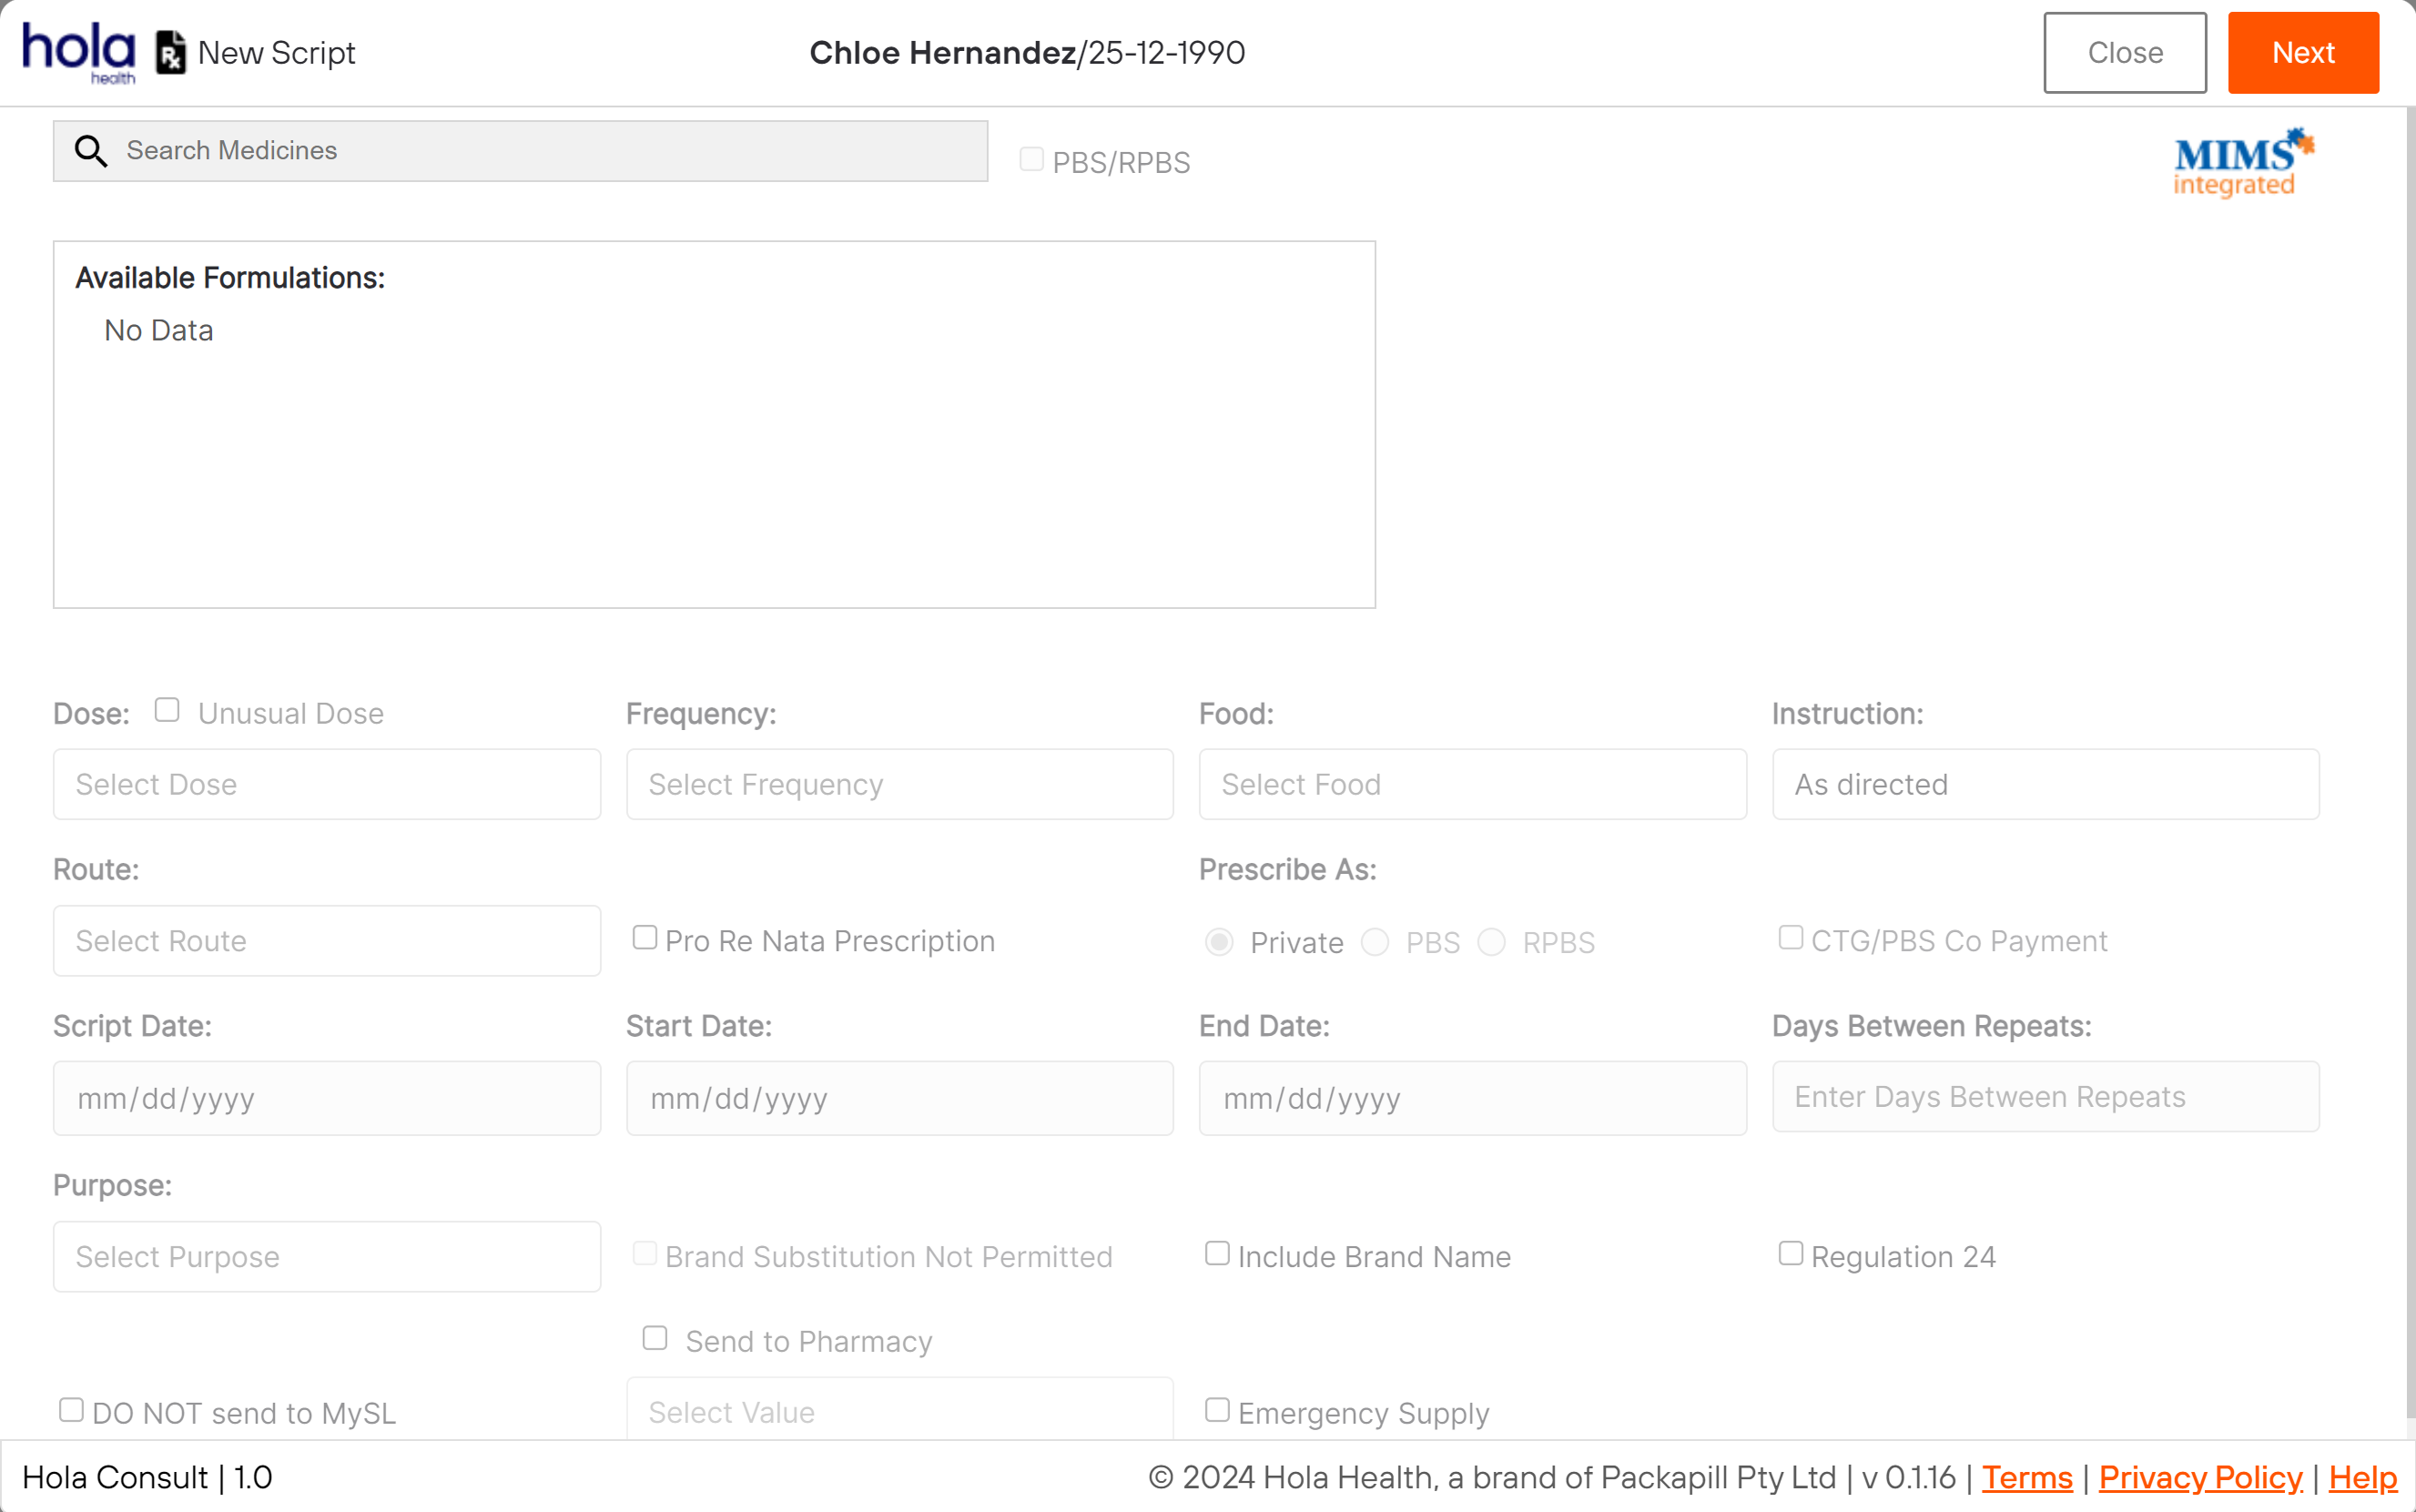Click the DO NOT send to MySL checkbox icon
The image size is (2416, 1512).
[70, 1409]
